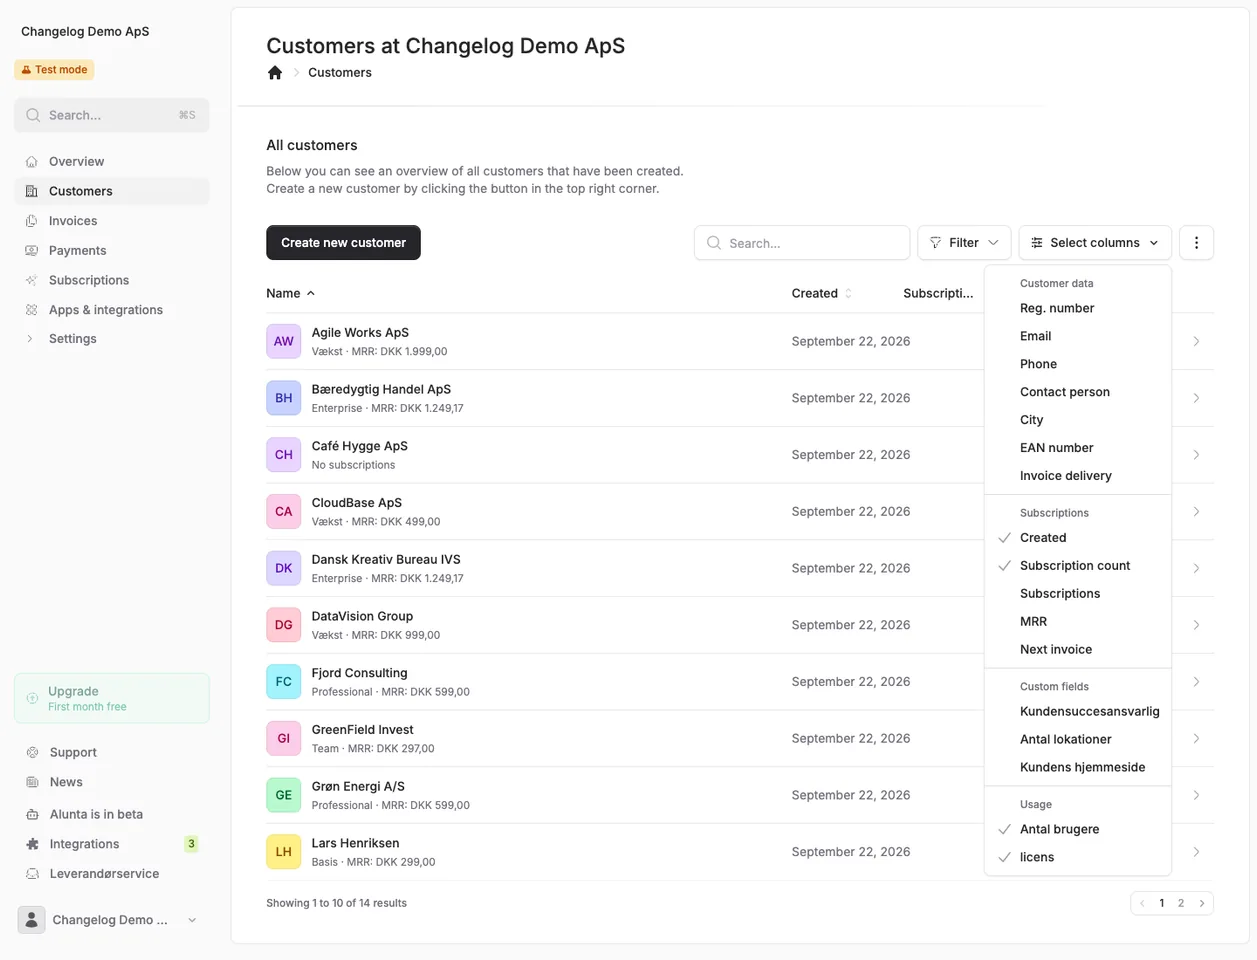Click the DK avatar for Dansk Kreativ Bureau
The width and height of the screenshot is (1257, 960).
[x=284, y=568]
